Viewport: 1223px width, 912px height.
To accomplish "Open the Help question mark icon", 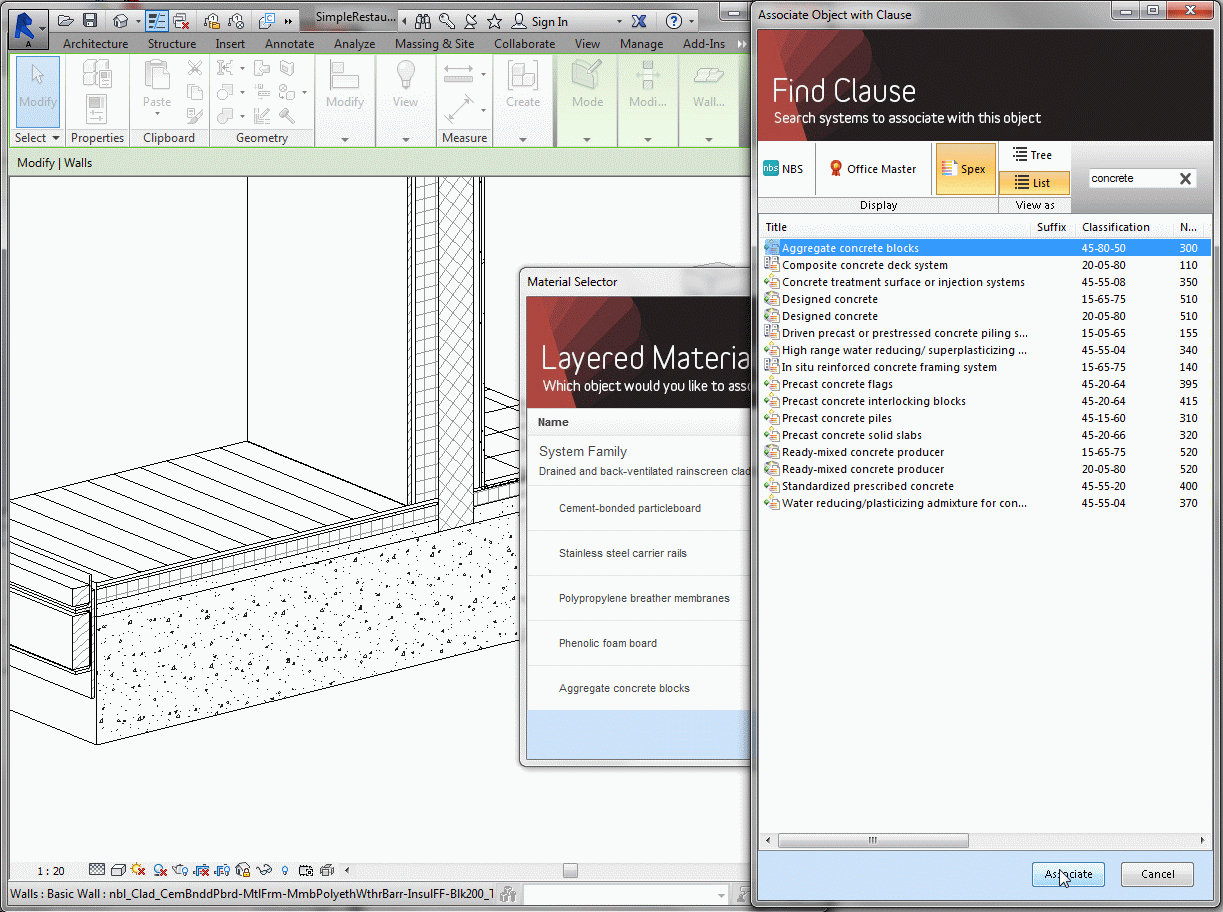I will coord(674,21).
